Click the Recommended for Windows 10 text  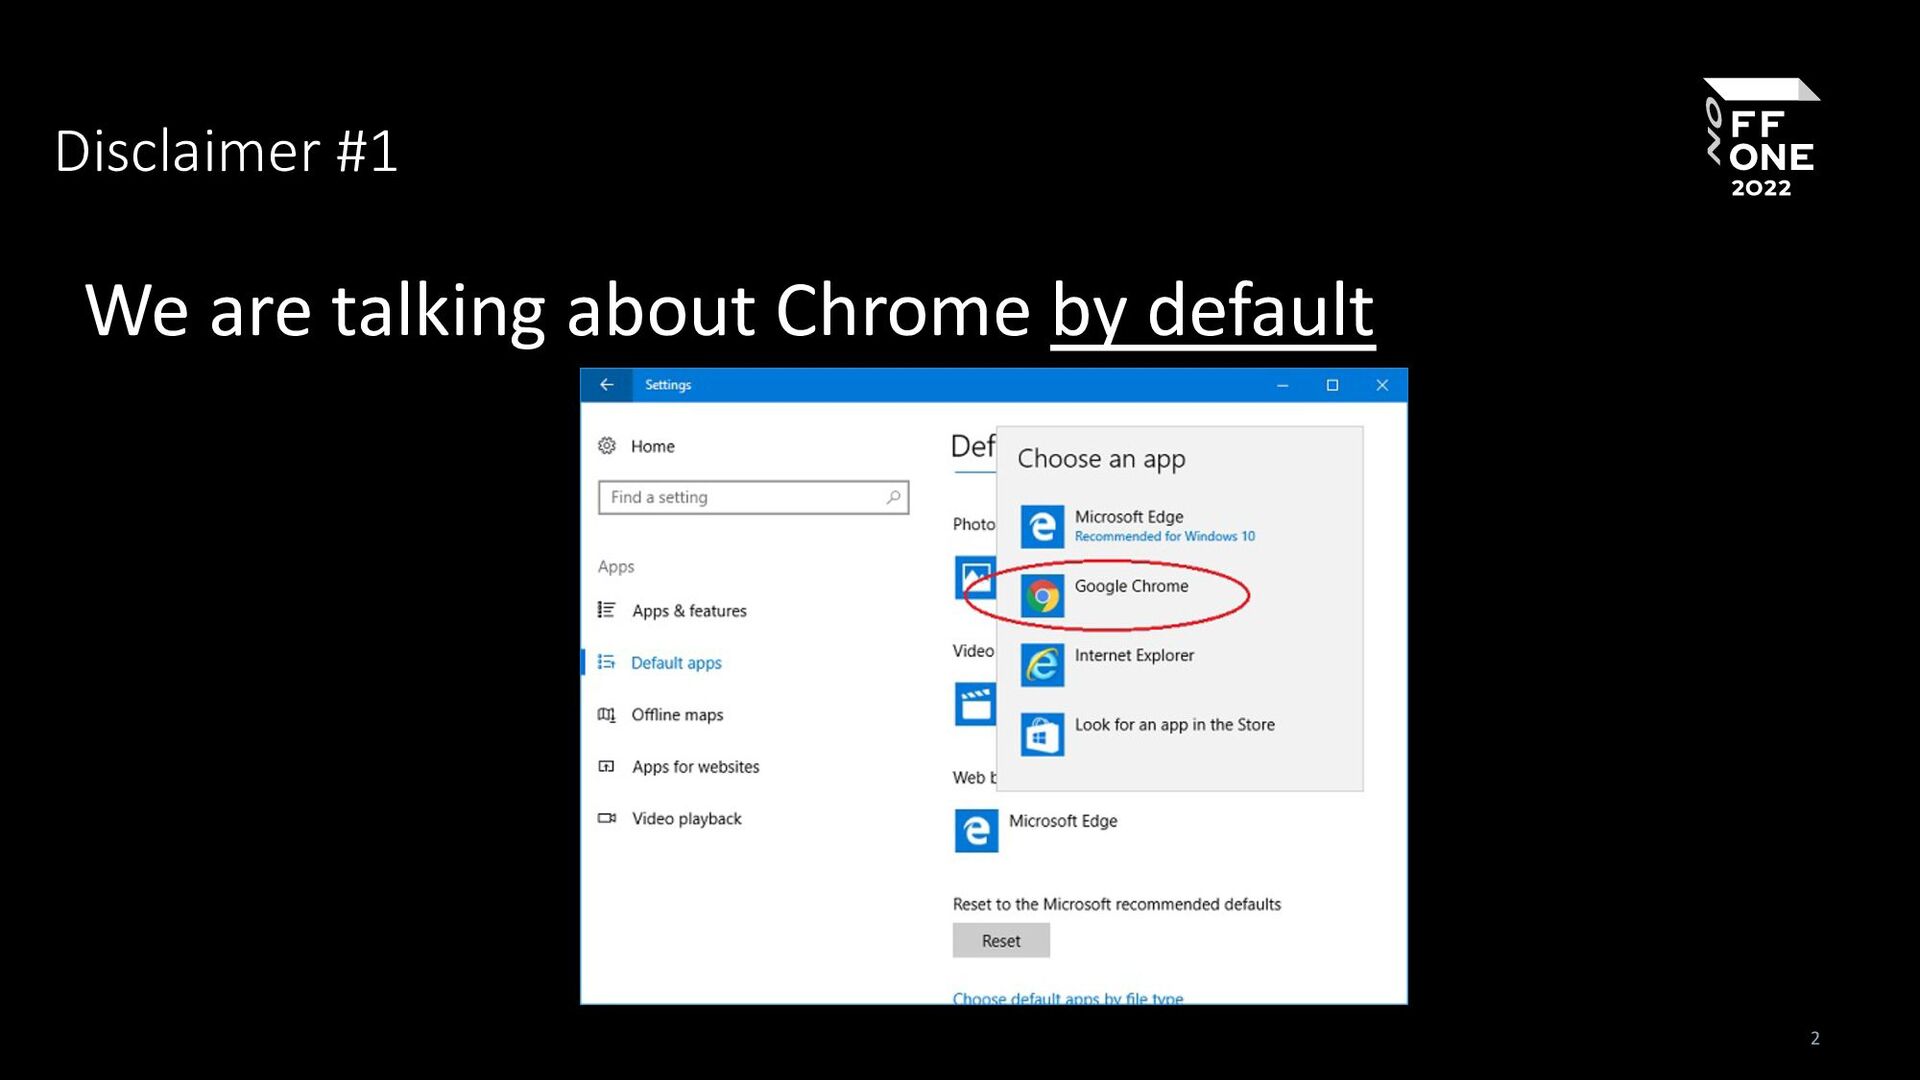1165,536
